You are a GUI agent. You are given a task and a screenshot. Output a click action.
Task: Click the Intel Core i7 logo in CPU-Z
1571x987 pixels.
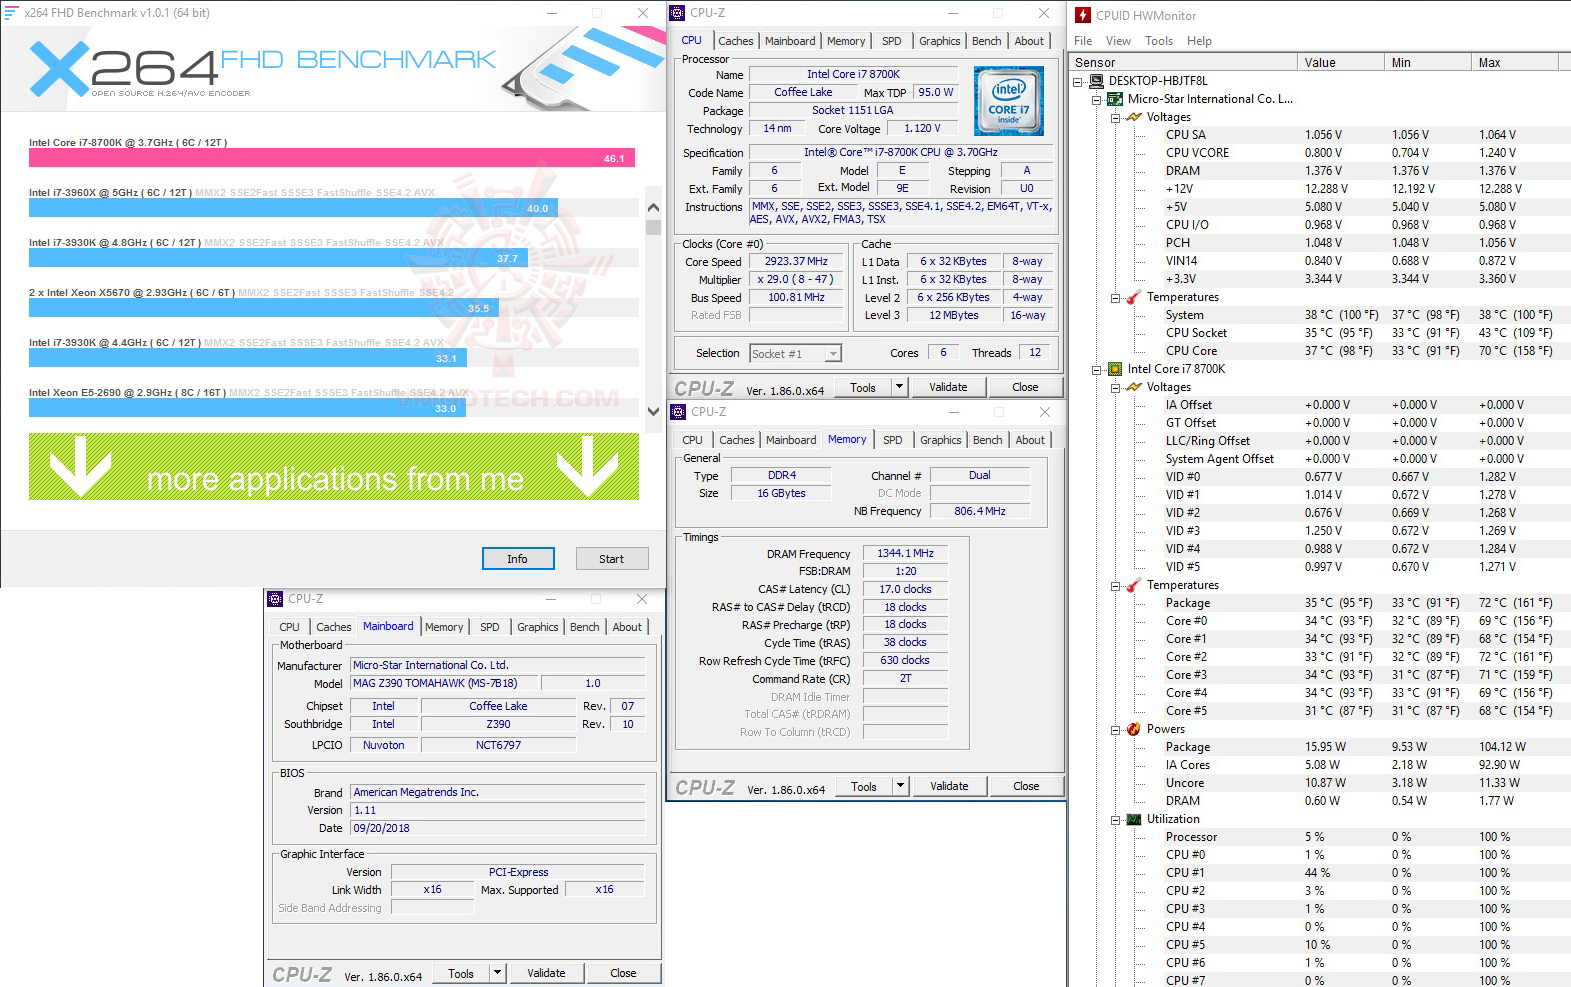coord(1009,101)
